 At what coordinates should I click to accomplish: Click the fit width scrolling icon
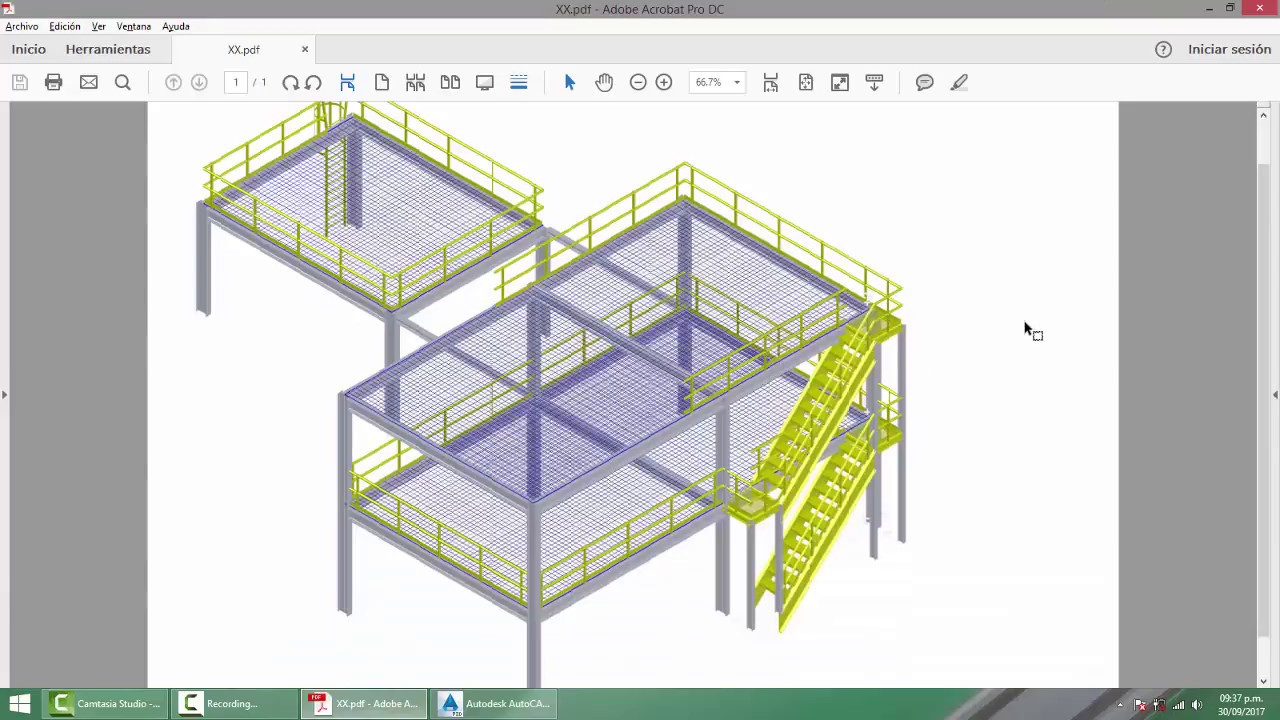click(x=771, y=83)
